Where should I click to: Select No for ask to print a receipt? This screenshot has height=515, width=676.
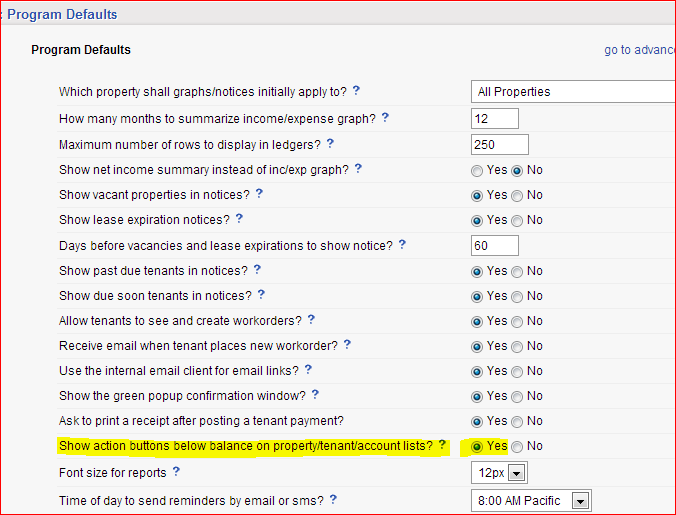[x=517, y=421]
